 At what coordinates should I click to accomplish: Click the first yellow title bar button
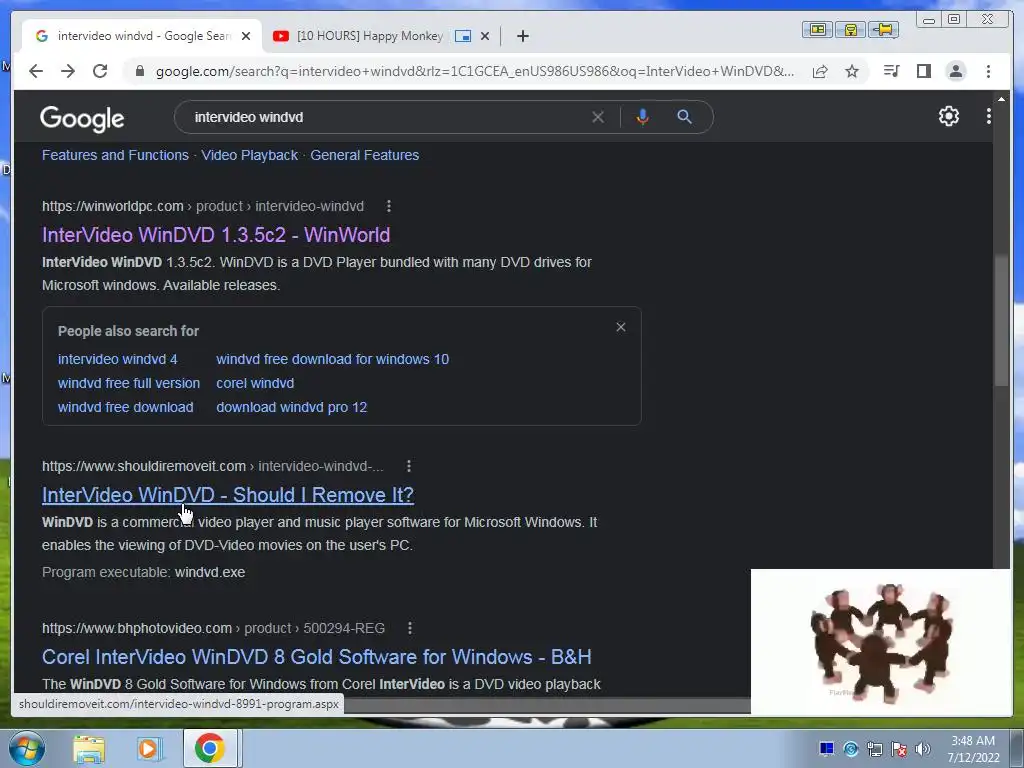pyautogui.click(x=817, y=29)
